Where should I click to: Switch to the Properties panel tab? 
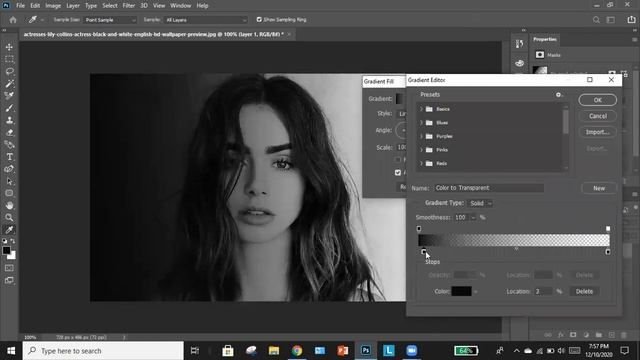coord(545,39)
